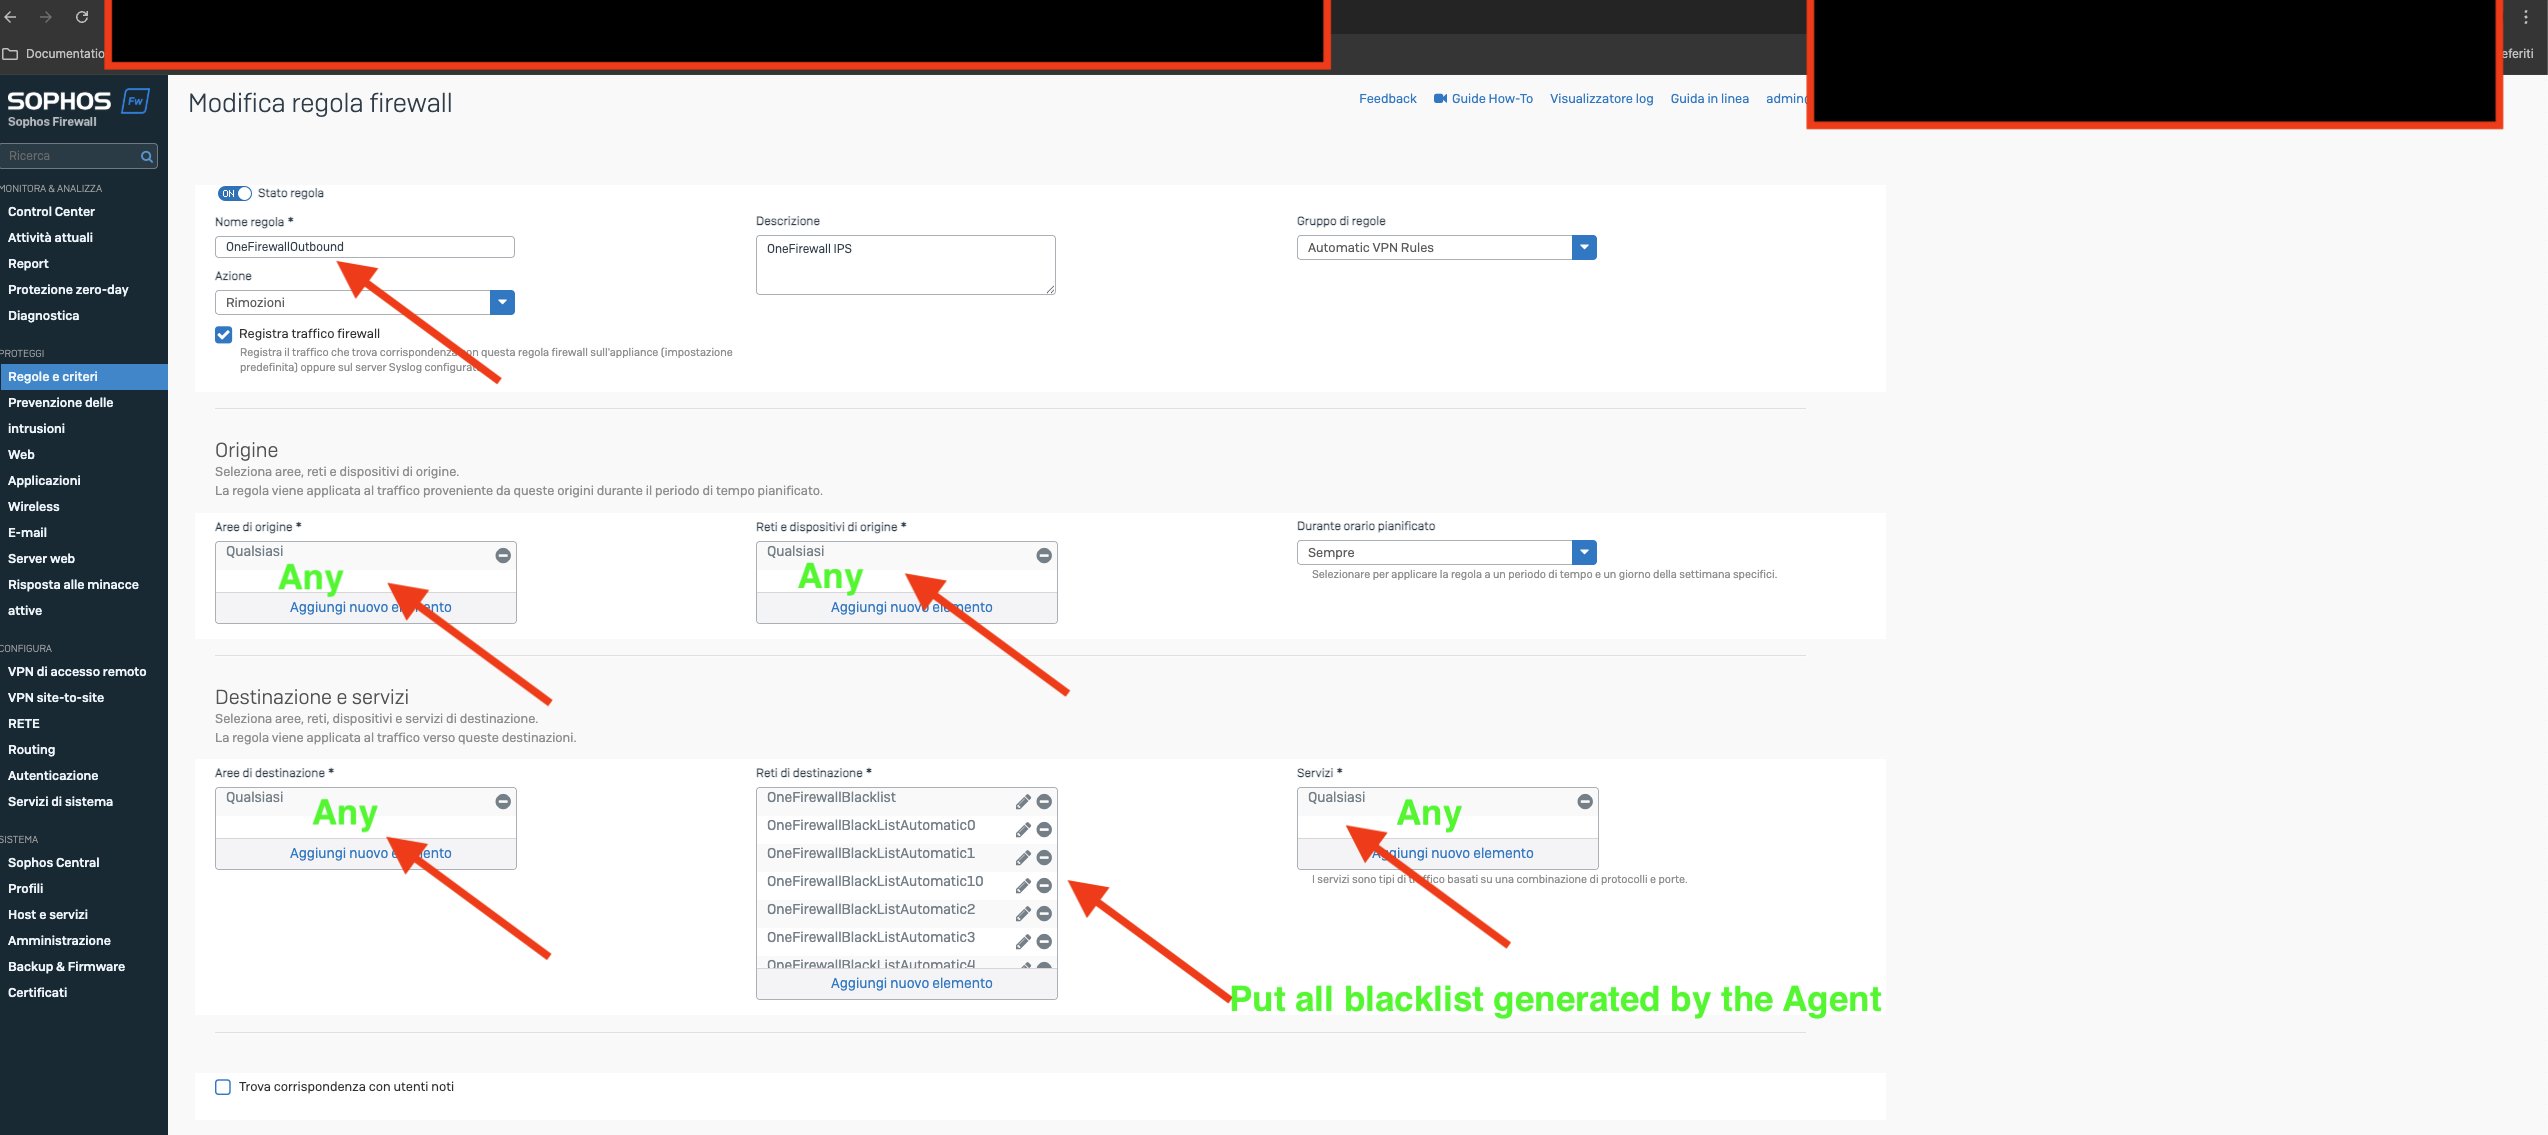The height and width of the screenshot is (1135, 2548).
Task: Remove Qualsiasi from Reti e dispositivi di origine
Action: (1044, 555)
